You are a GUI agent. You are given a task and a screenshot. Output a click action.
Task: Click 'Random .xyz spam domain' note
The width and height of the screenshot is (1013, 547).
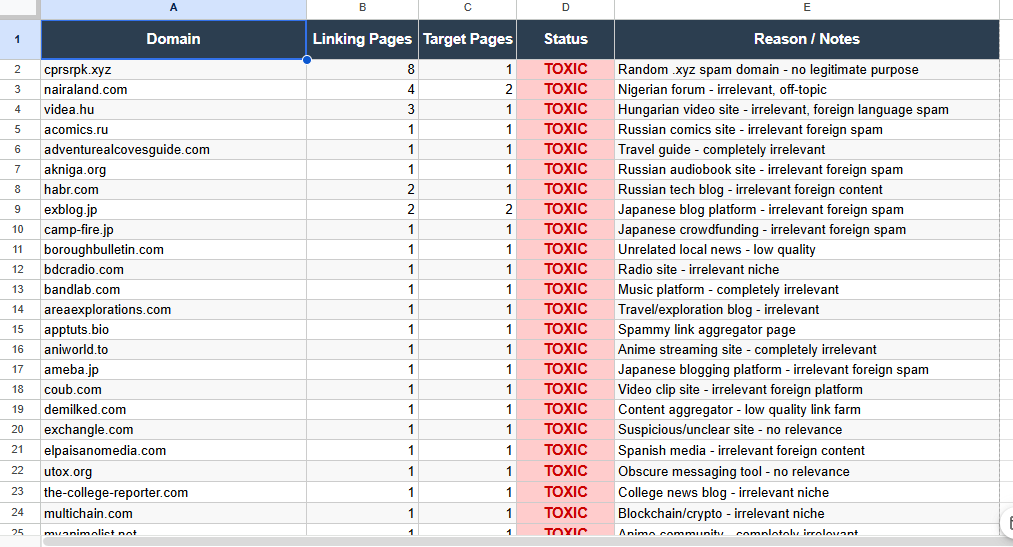click(807, 70)
